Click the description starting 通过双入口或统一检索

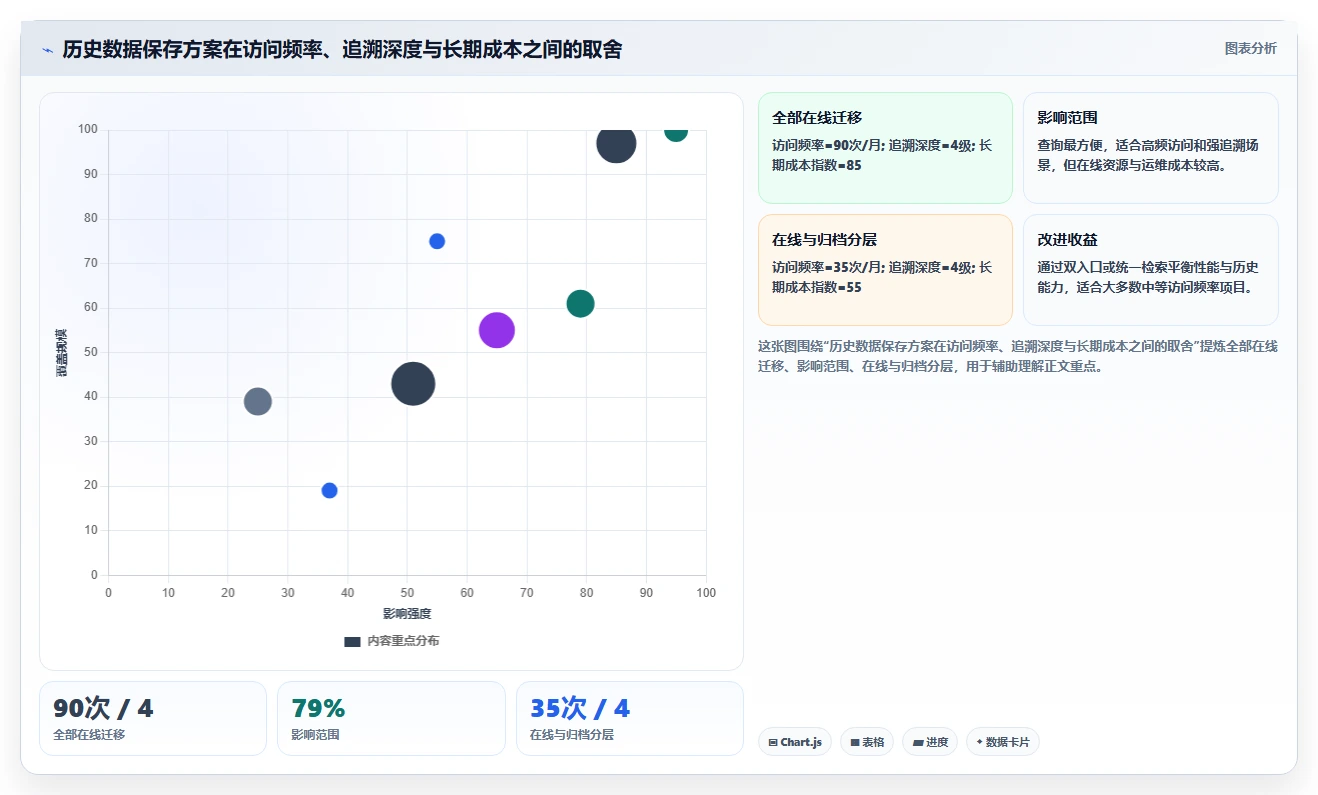(1148, 277)
